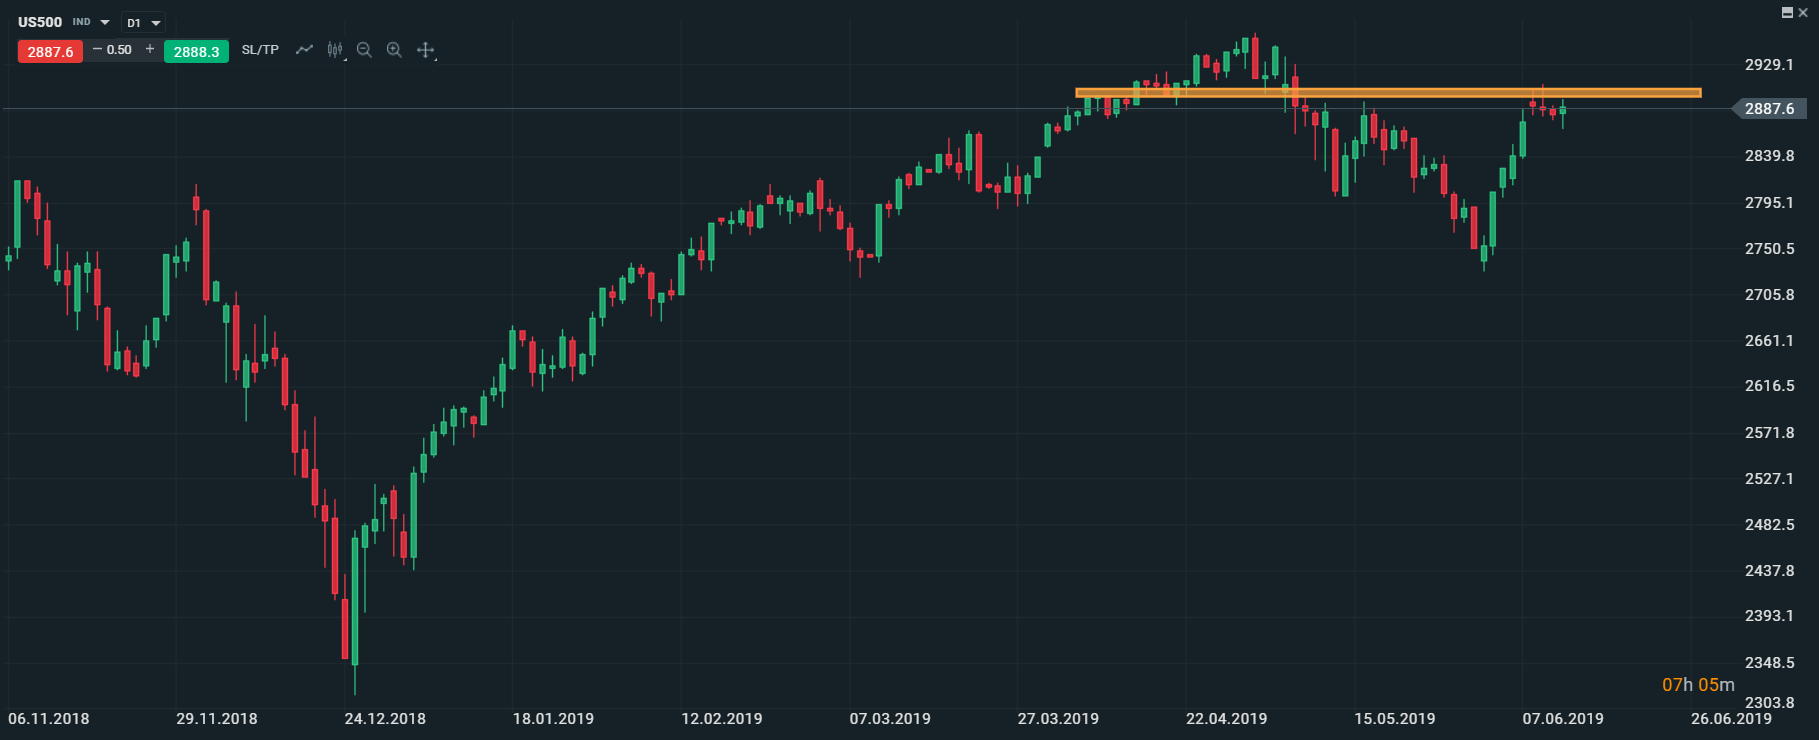Click the 2527.1 price axis label
1819x740 pixels.
tap(1769, 479)
